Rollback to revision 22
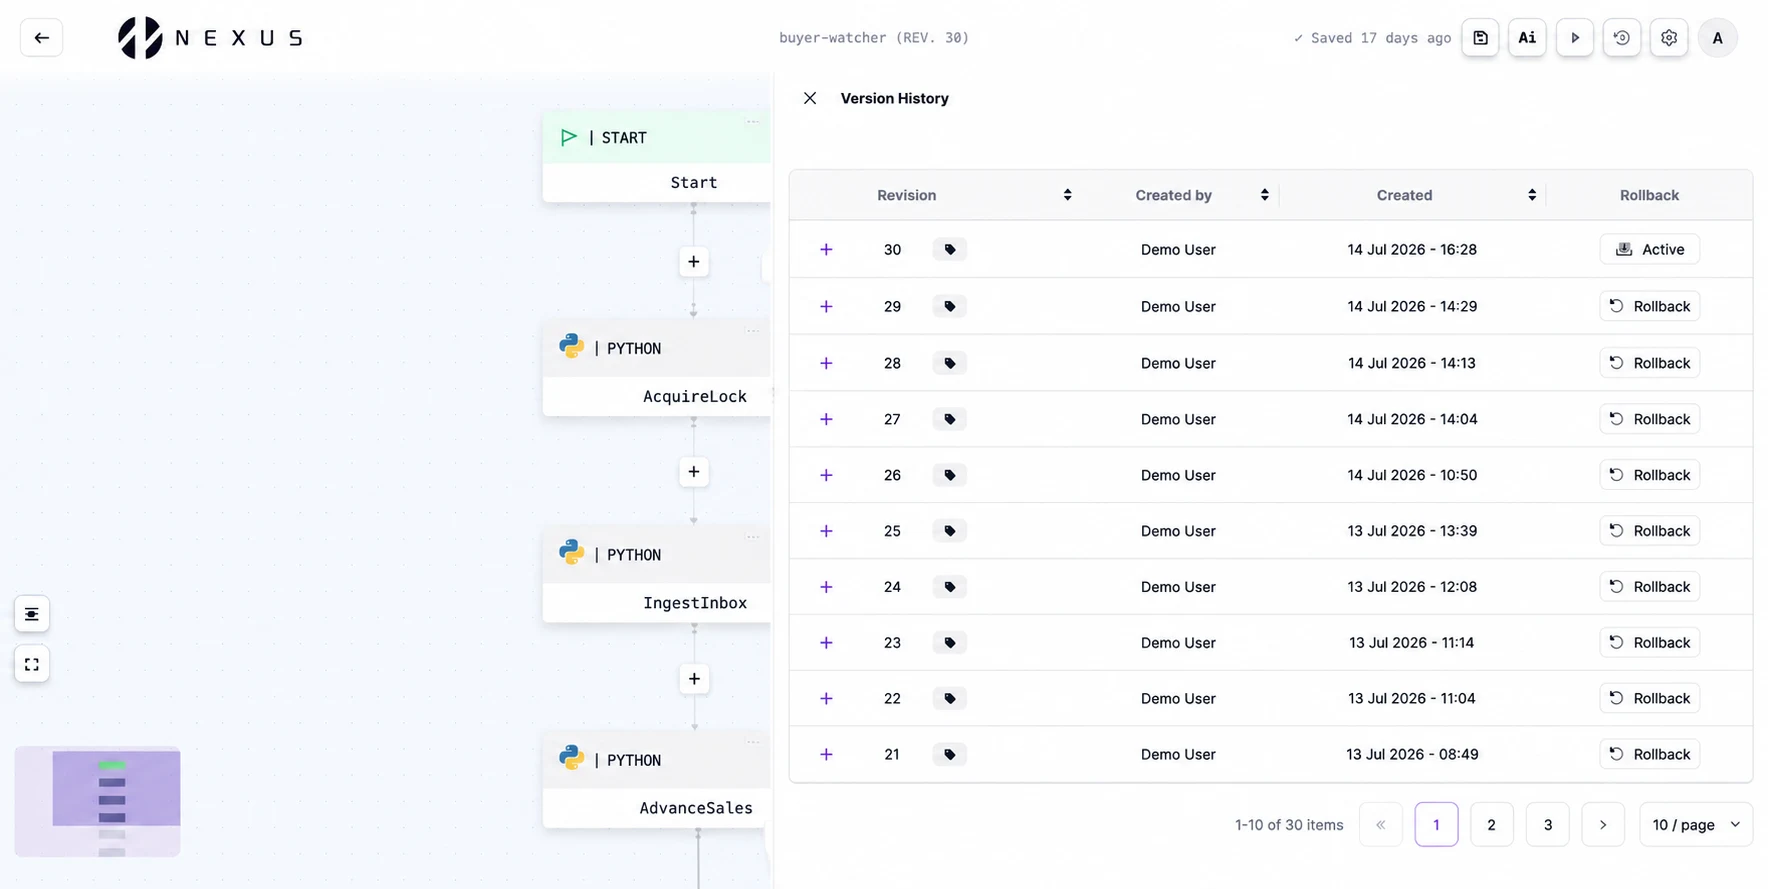 click(x=1650, y=699)
